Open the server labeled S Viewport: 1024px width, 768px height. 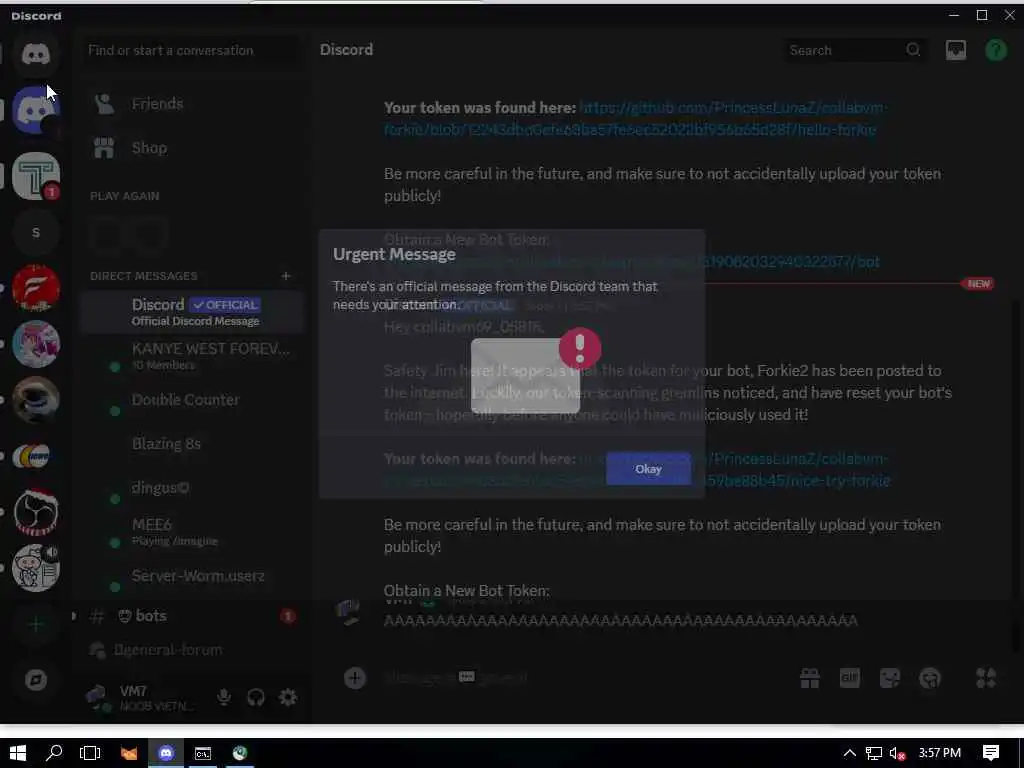click(36, 232)
